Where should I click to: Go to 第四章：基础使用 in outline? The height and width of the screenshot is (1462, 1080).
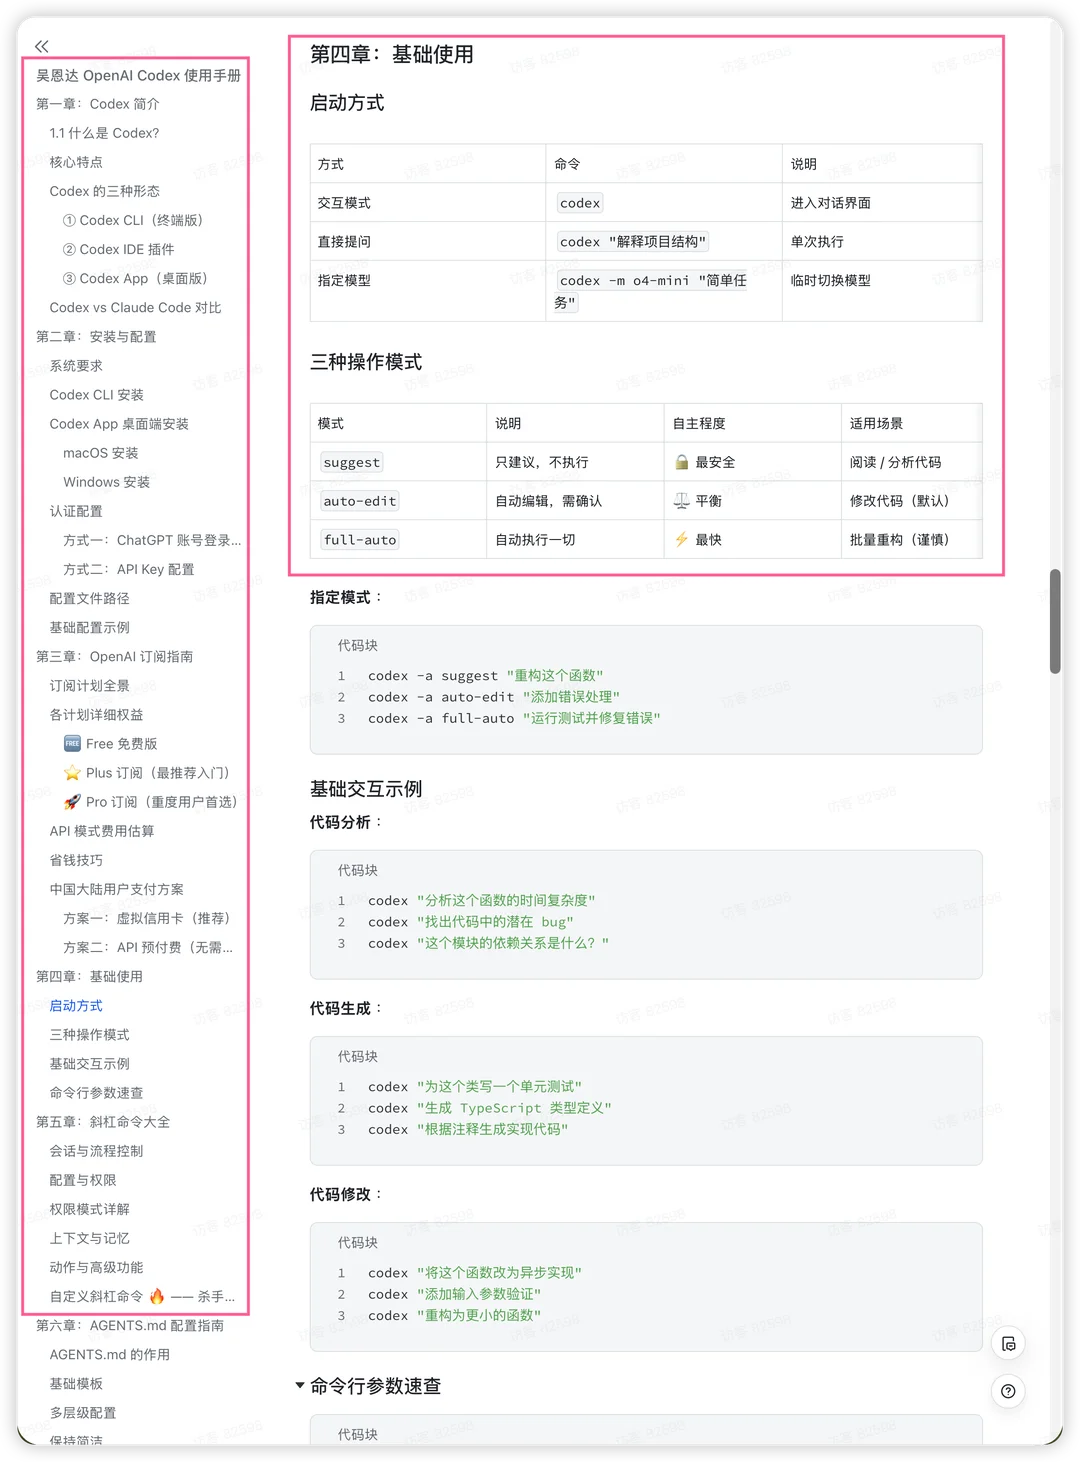(x=89, y=976)
